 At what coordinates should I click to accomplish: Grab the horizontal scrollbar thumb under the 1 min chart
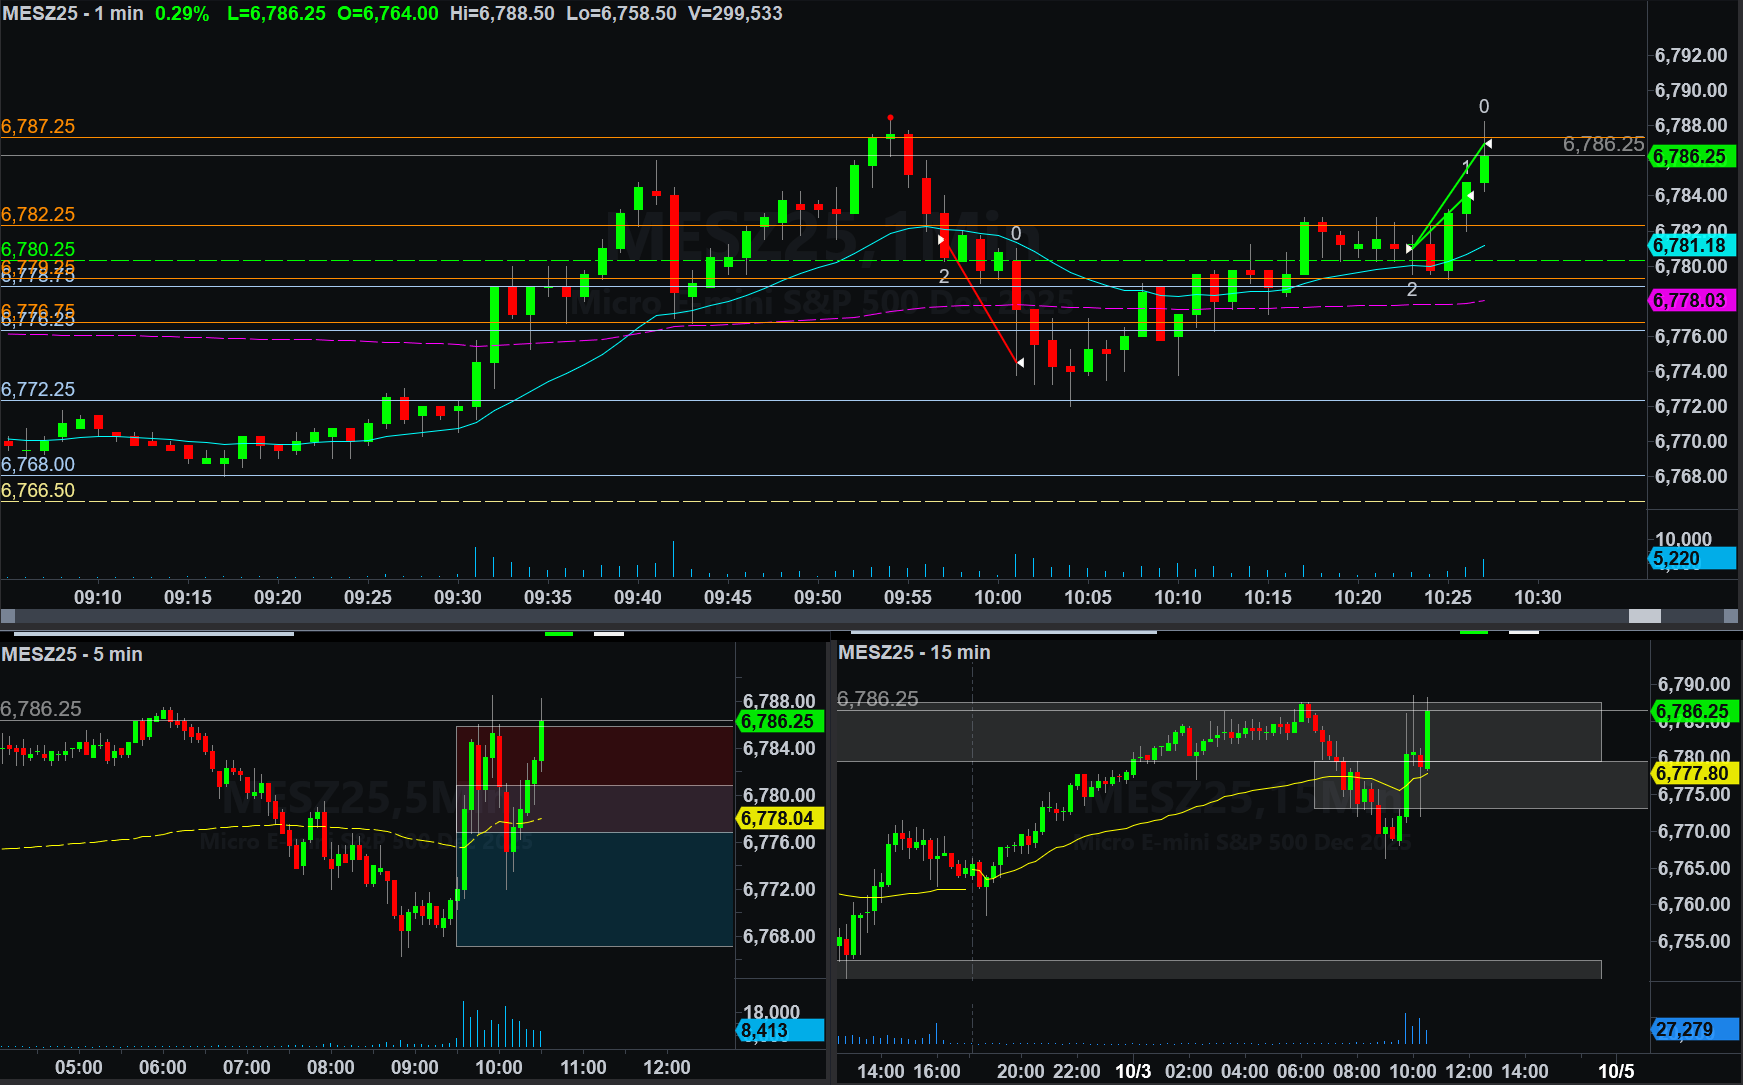(x=1644, y=616)
